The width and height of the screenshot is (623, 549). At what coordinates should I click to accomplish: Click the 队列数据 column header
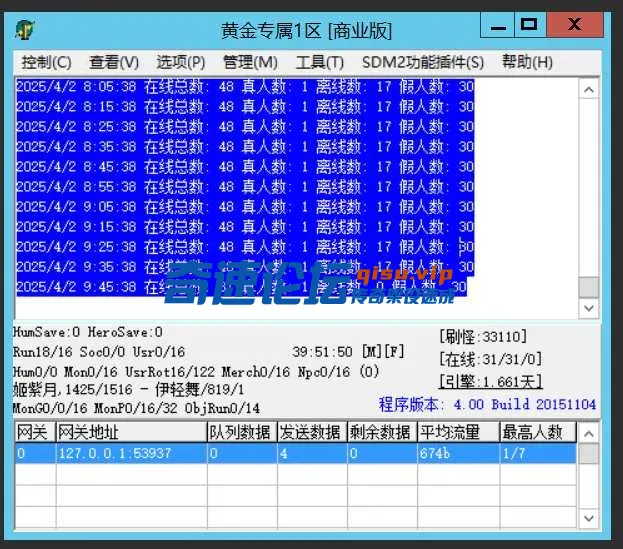tap(242, 432)
